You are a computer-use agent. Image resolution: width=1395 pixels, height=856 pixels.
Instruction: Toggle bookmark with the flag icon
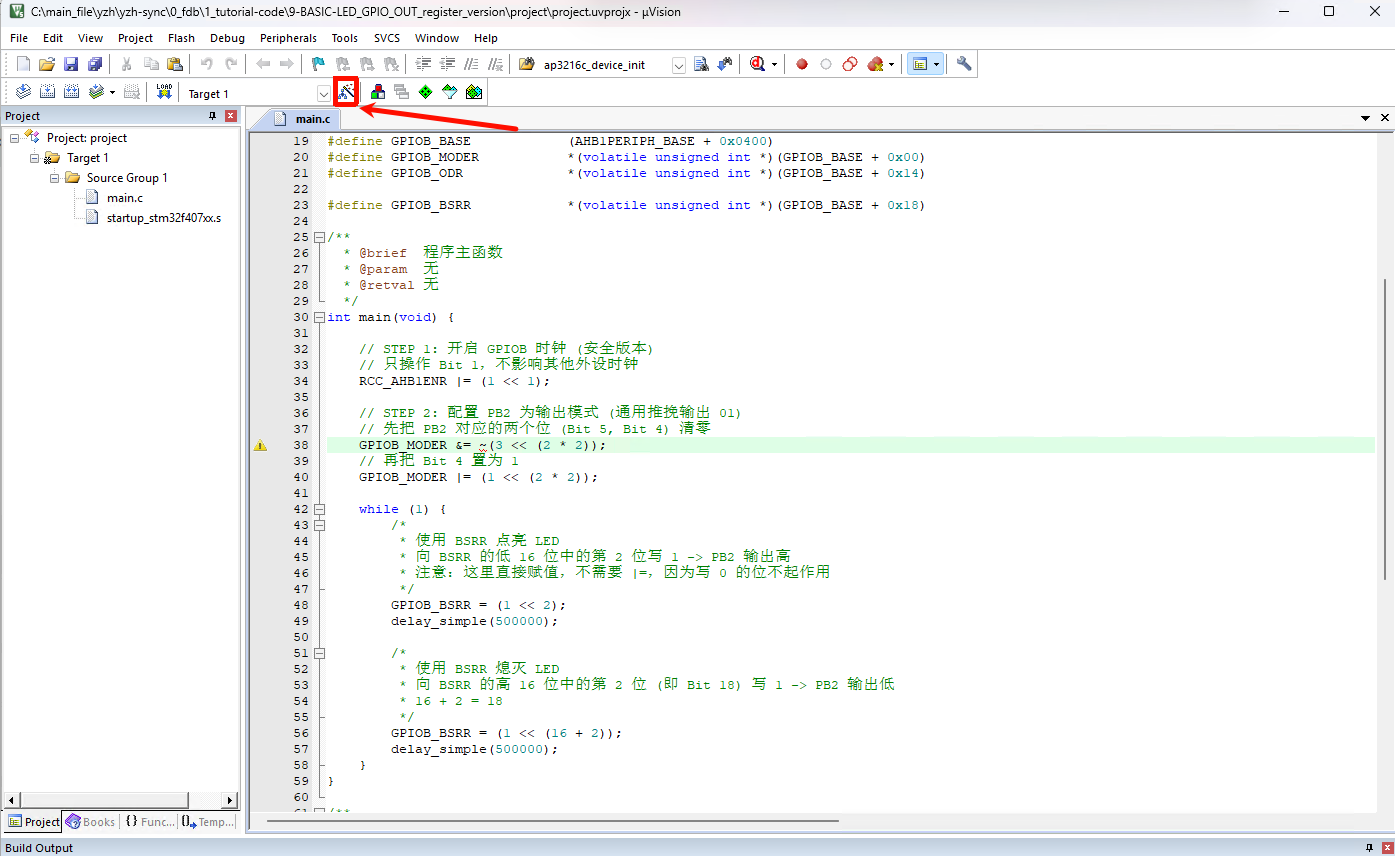(x=318, y=64)
